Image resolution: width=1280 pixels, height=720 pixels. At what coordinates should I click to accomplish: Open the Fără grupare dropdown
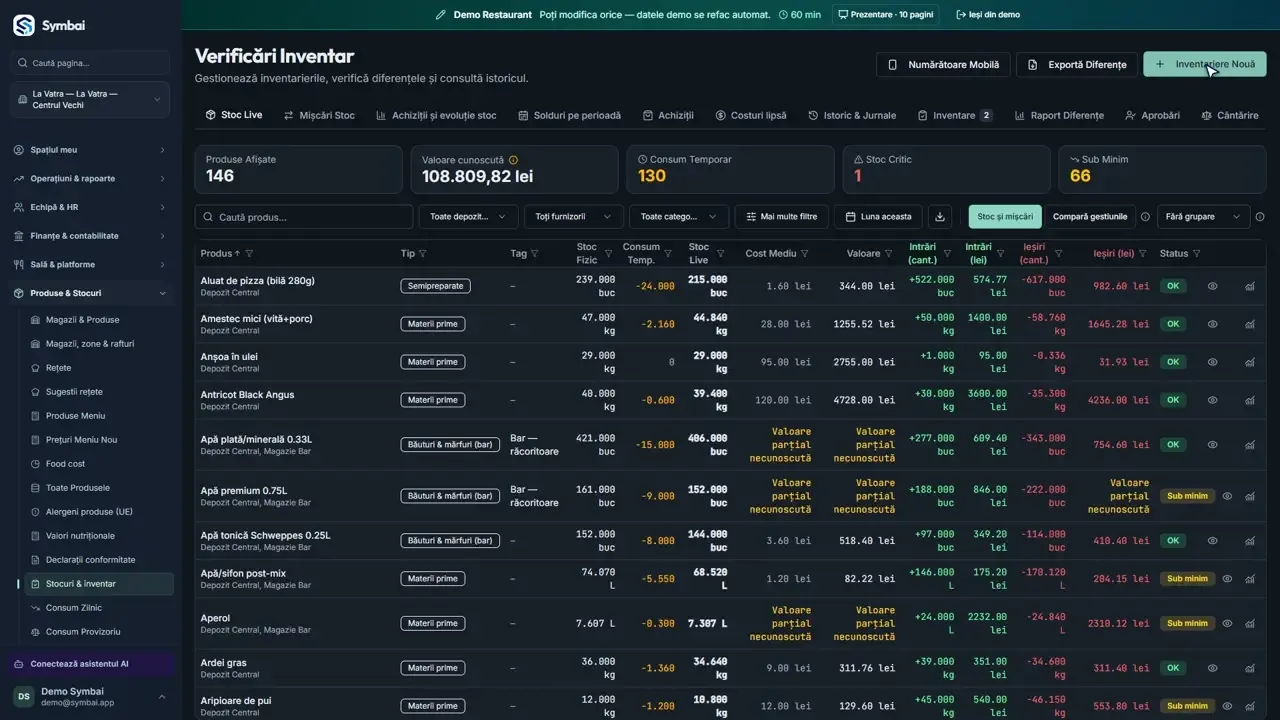pos(1203,217)
